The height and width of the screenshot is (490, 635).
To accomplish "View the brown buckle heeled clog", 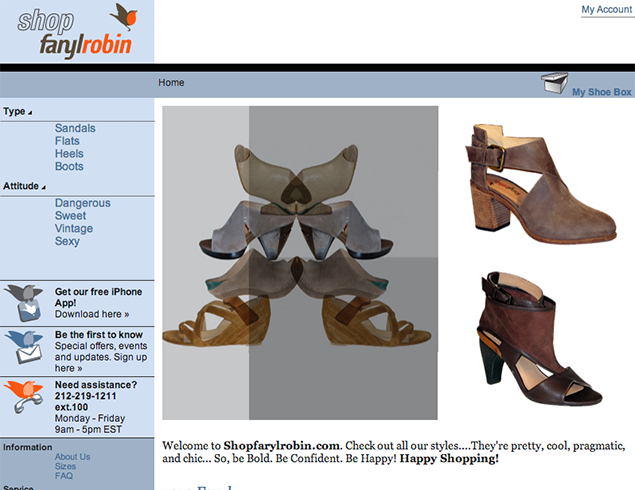I will [x=540, y=184].
